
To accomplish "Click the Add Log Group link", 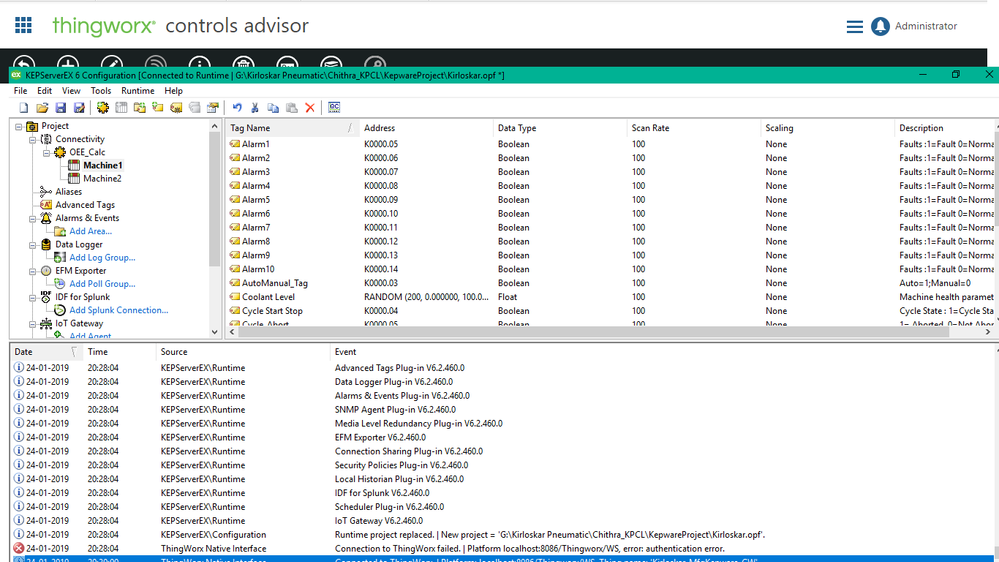I will tap(102, 257).
